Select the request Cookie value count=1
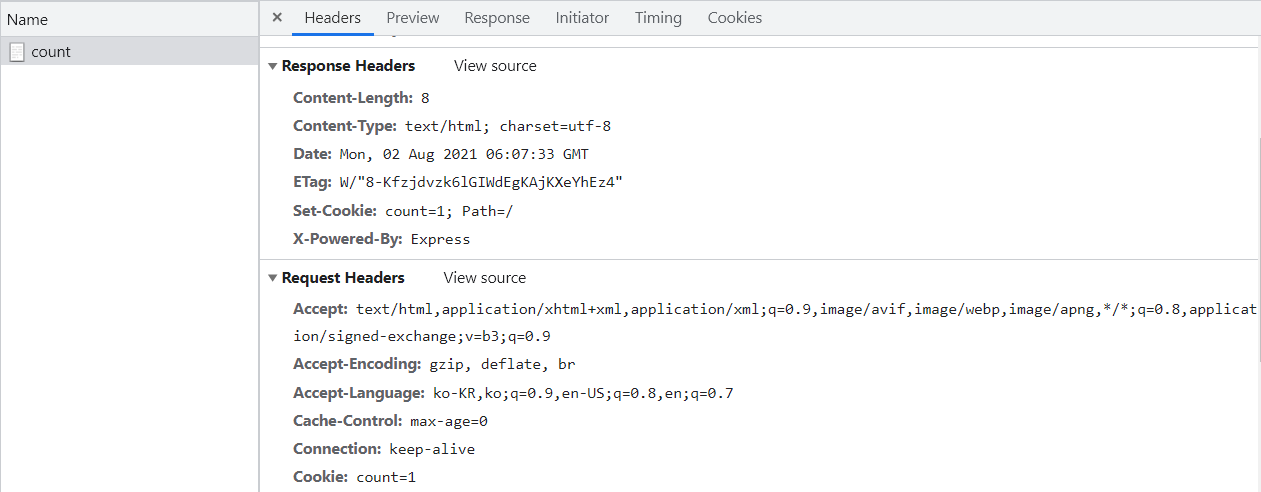This screenshot has width=1261, height=492. click(x=386, y=478)
